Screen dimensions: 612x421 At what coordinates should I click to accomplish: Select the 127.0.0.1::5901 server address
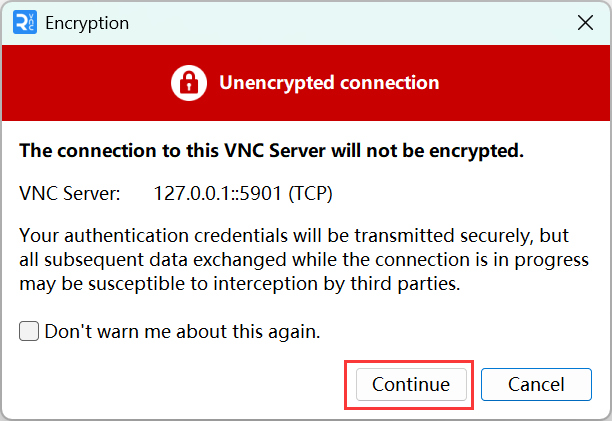pos(217,193)
